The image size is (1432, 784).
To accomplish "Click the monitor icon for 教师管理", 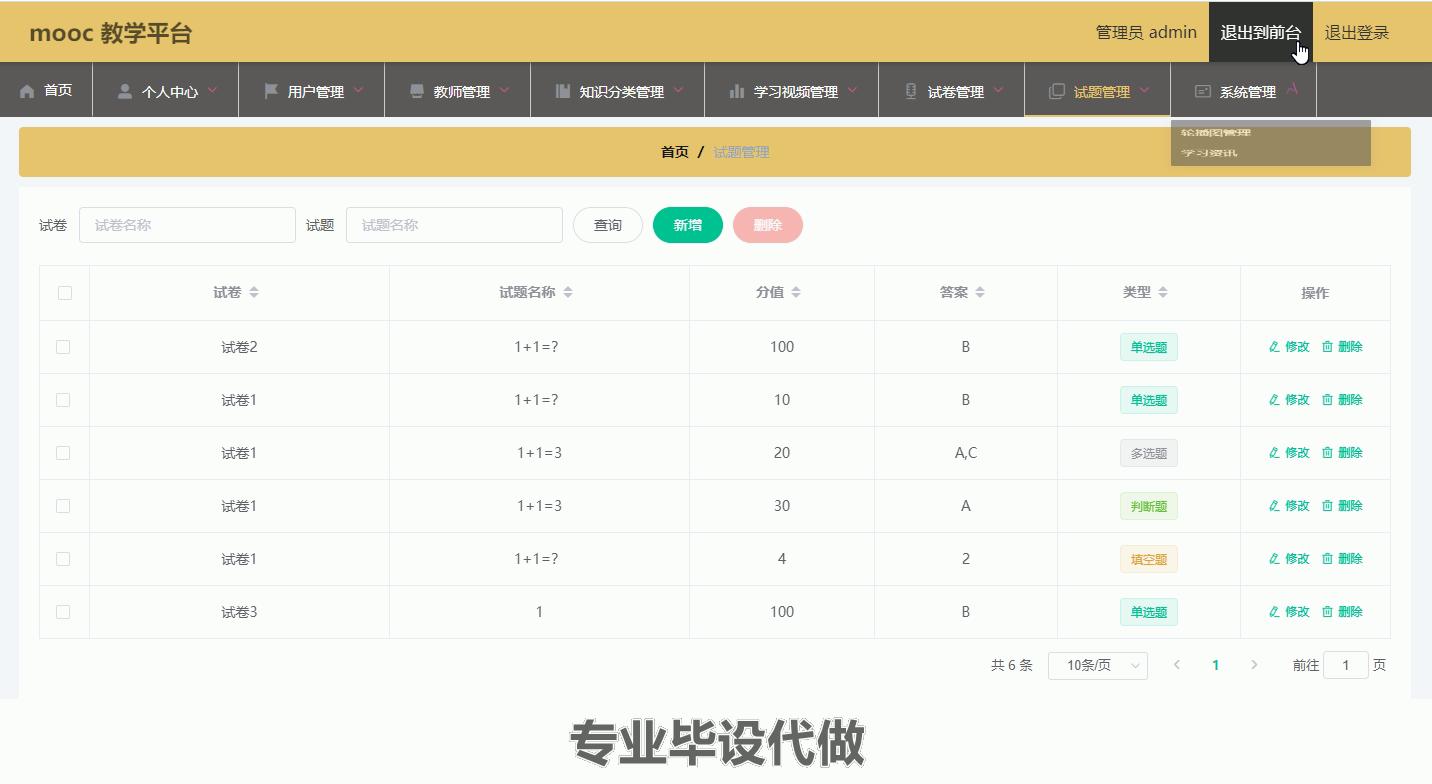I will pyautogui.click(x=415, y=91).
